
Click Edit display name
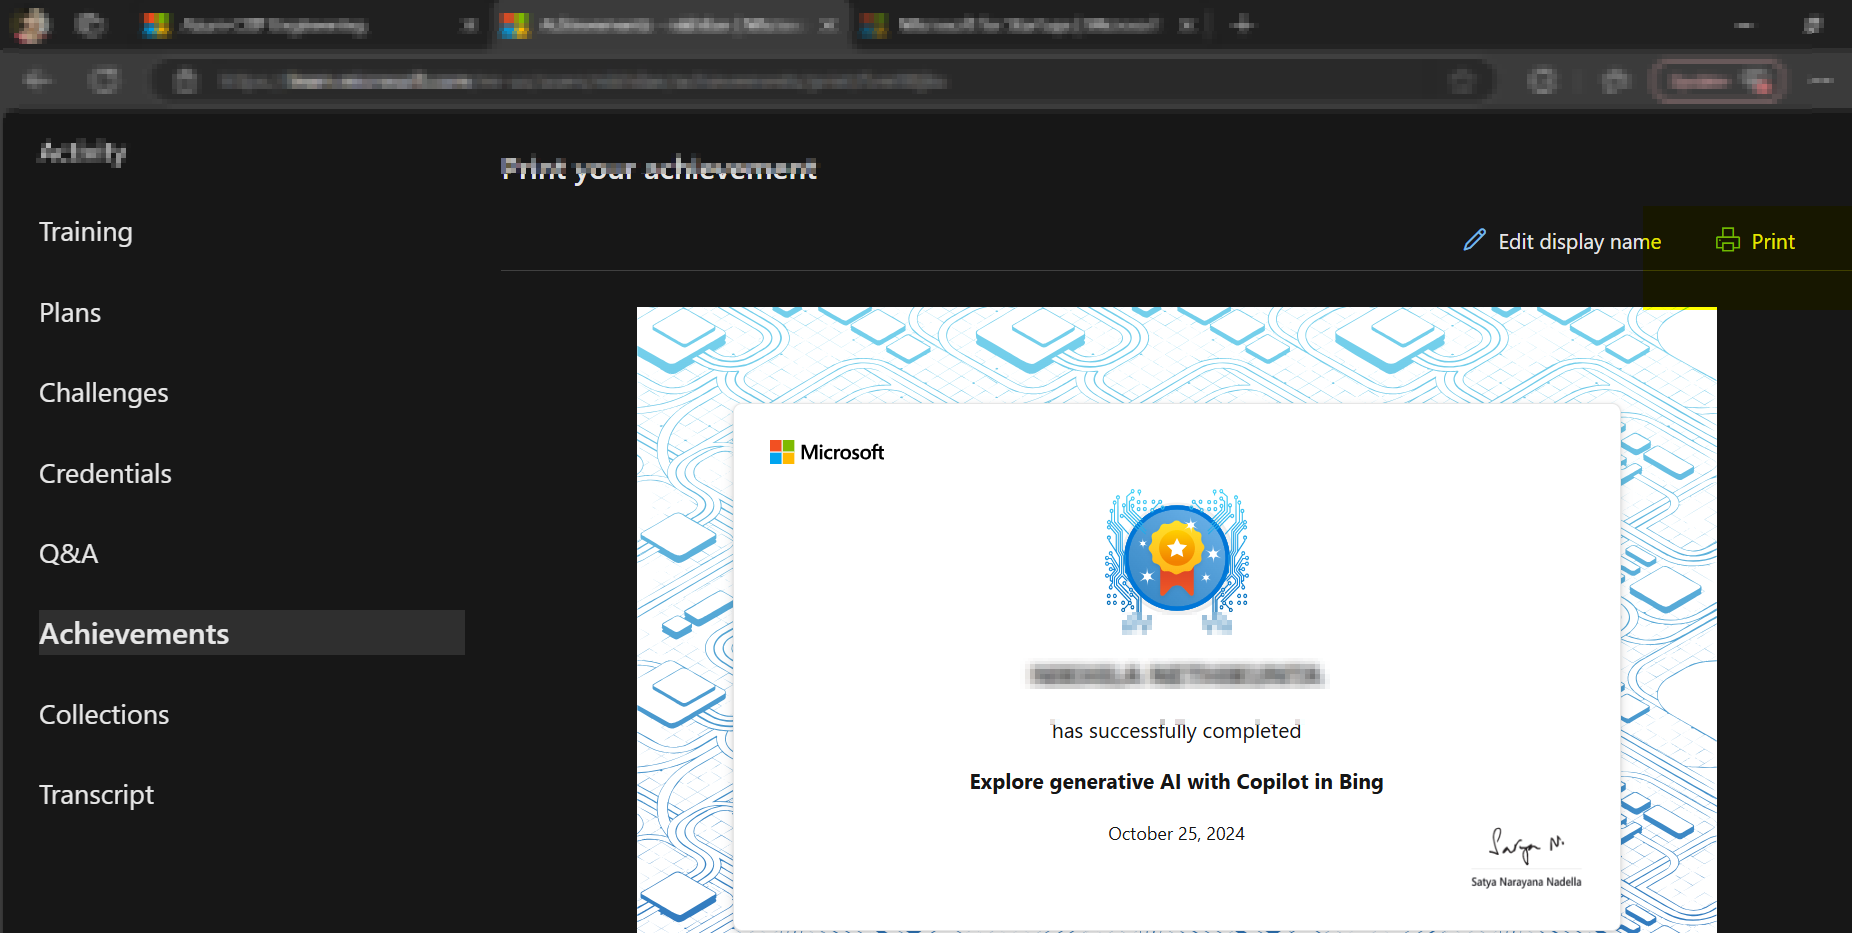point(1562,241)
